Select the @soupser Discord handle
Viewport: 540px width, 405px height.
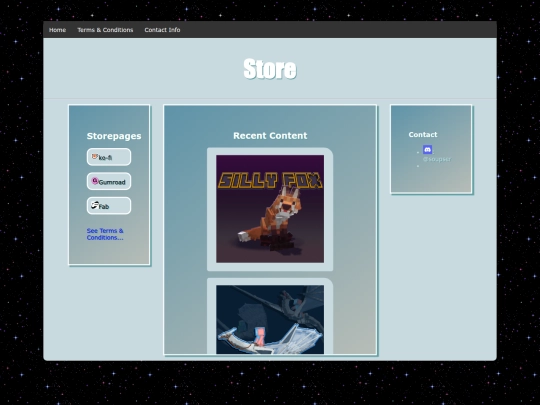[x=437, y=159]
